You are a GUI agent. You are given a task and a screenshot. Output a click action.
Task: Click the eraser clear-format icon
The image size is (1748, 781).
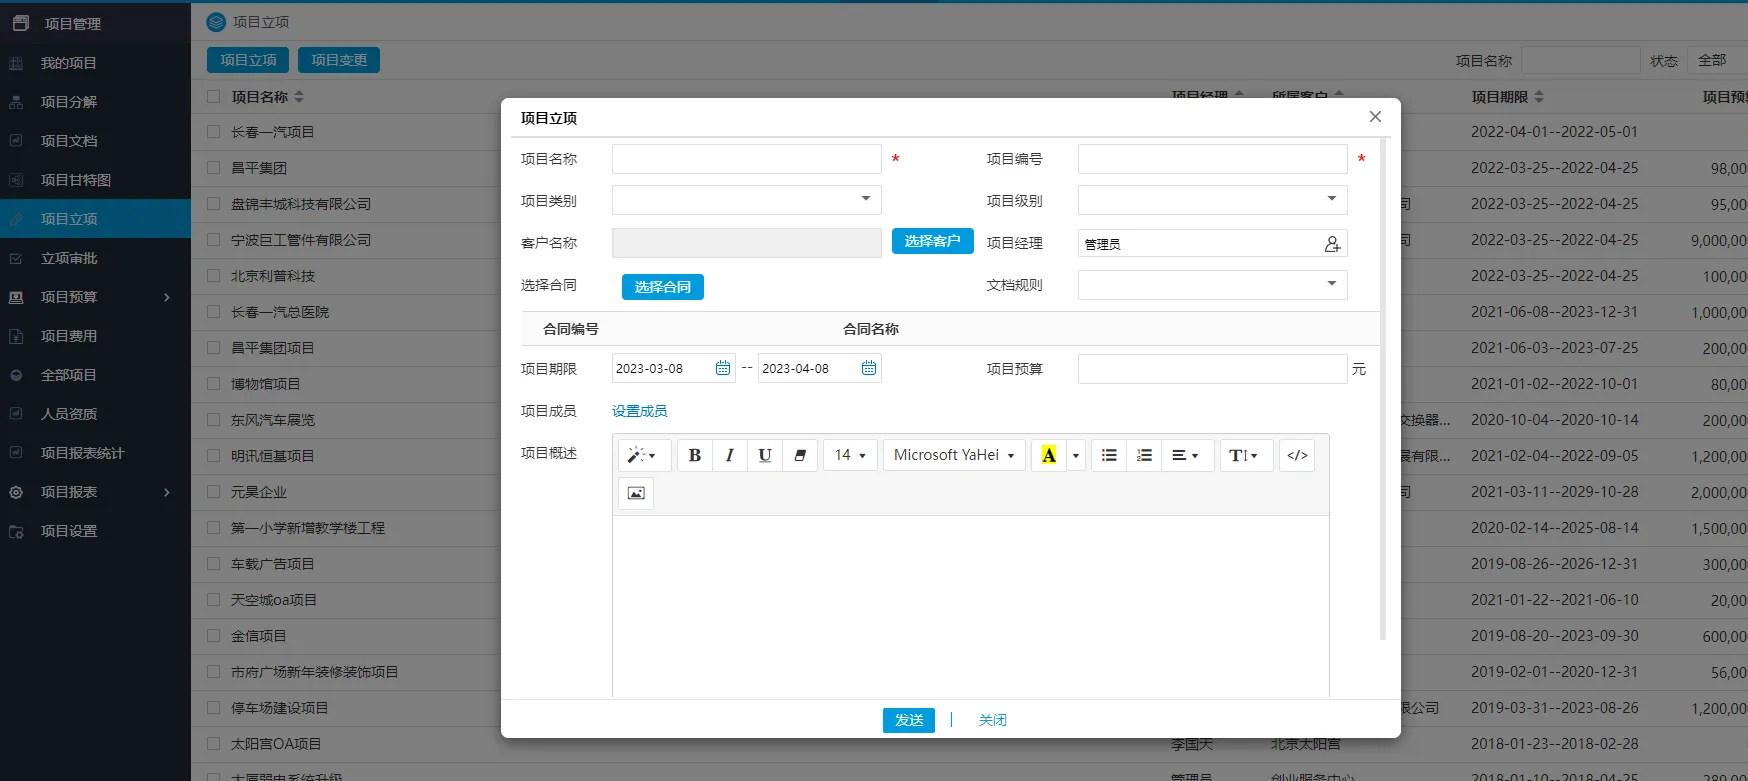(800, 455)
